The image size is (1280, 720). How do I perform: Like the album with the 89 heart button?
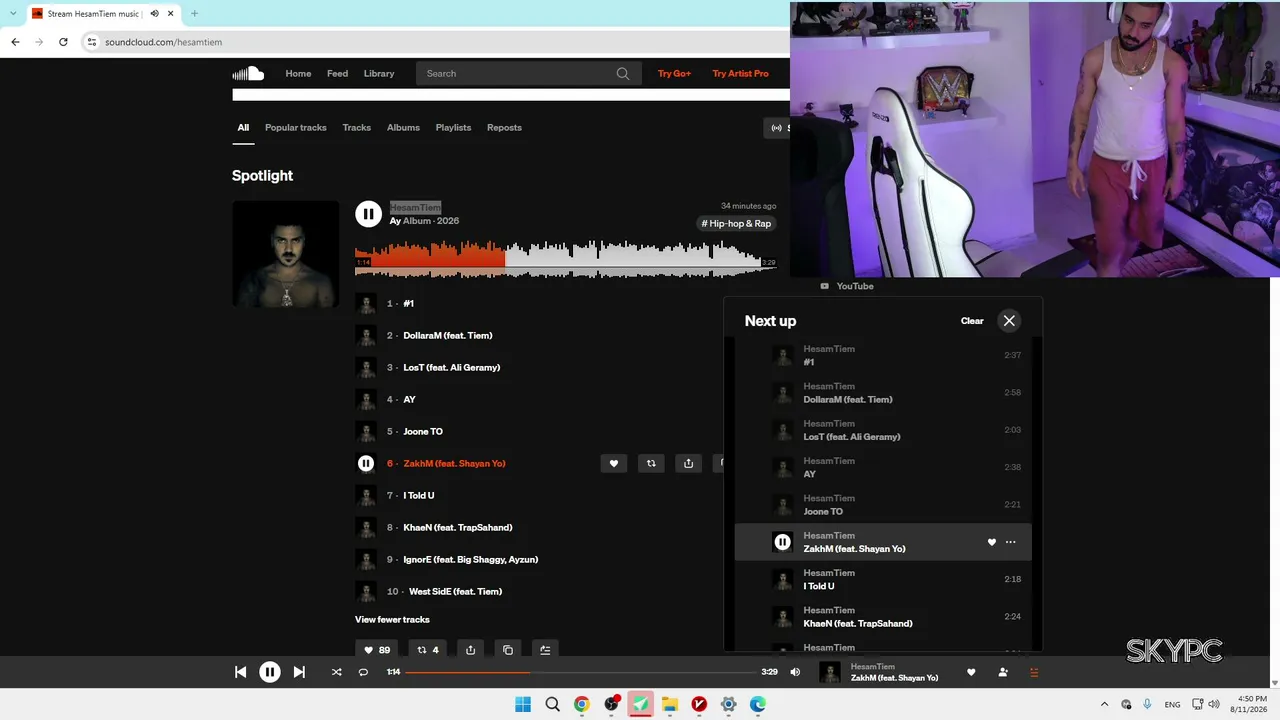click(x=377, y=650)
